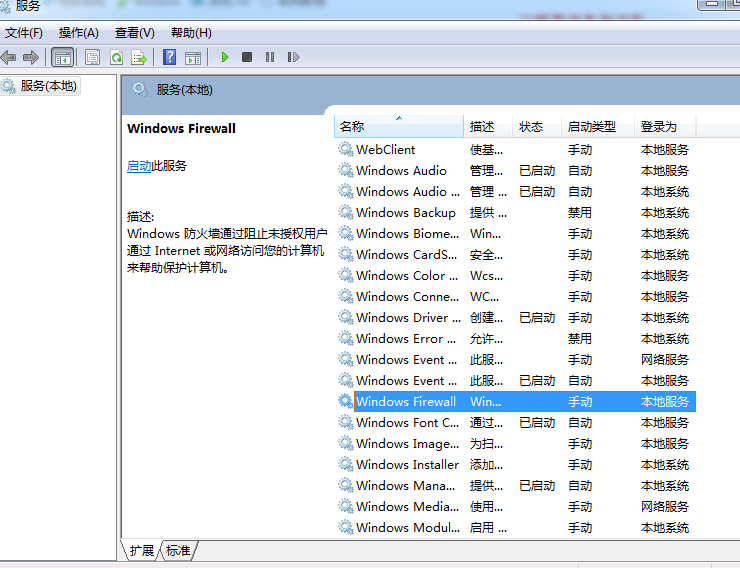Image resolution: width=740 pixels, height=568 pixels.
Task: Toggle the show/hide action pane icon
Action: point(193,58)
